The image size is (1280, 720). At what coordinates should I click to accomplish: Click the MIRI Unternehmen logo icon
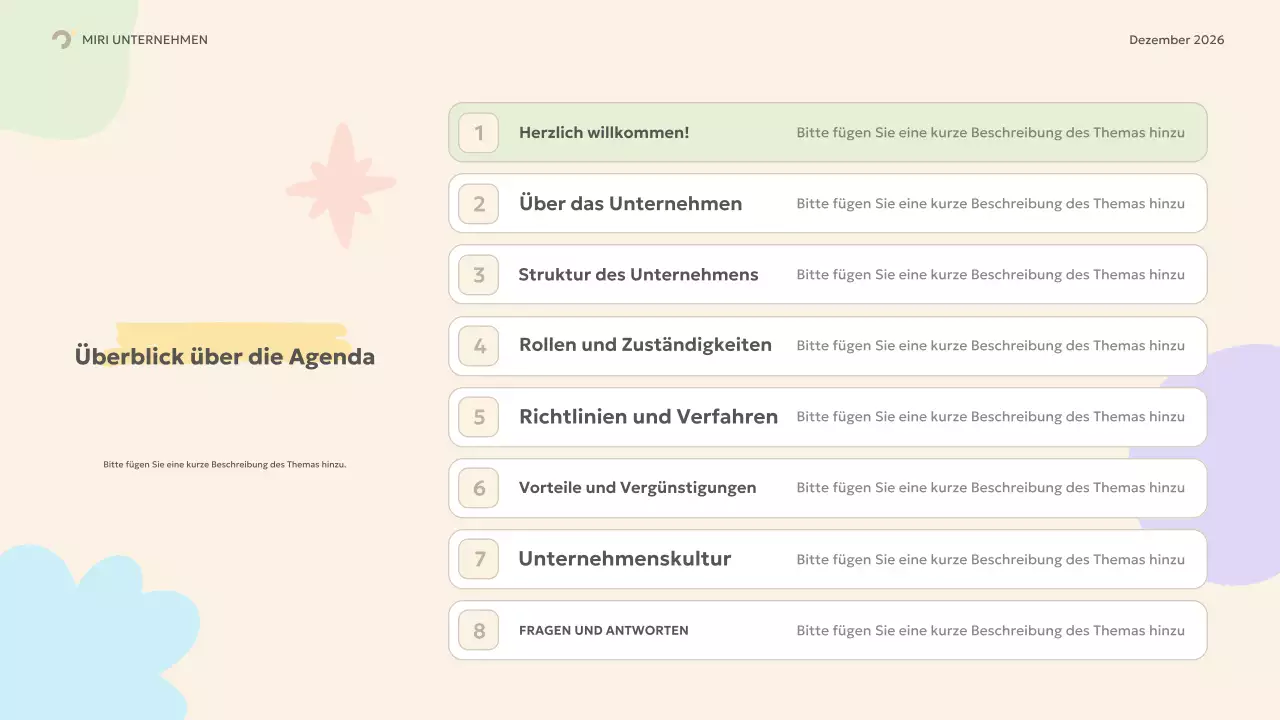pyautogui.click(x=62, y=40)
